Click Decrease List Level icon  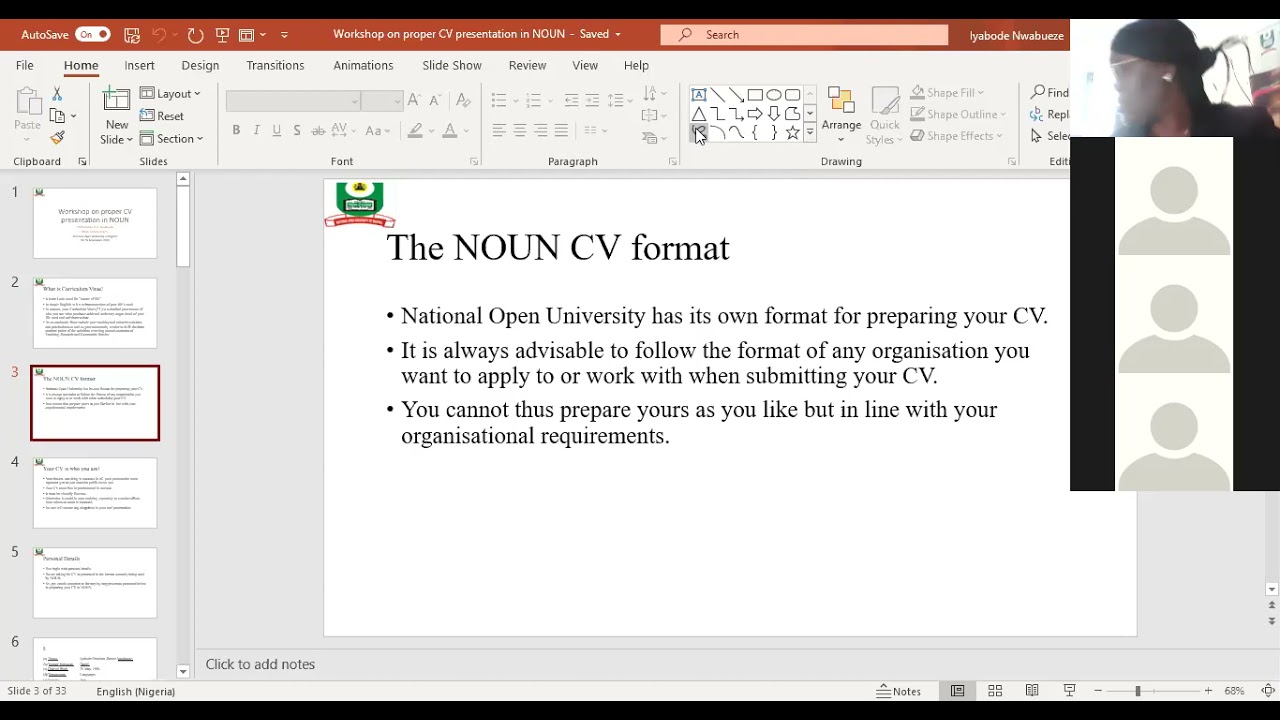coord(571,100)
